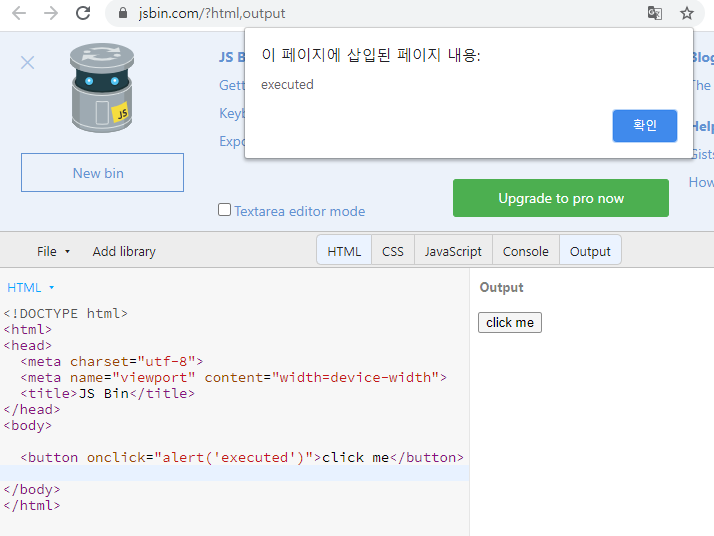Screen dimensions: 714x536
Task: Open the Add library menu
Action: [124, 251]
